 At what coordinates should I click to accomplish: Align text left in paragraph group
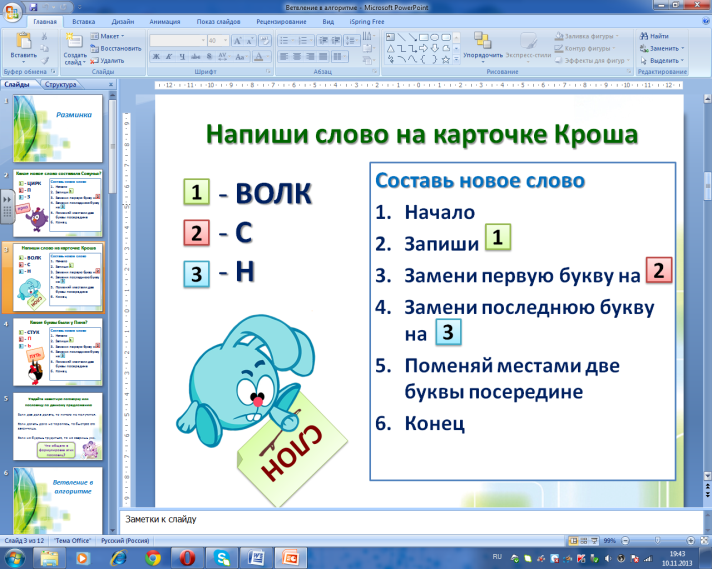[x=284, y=57]
